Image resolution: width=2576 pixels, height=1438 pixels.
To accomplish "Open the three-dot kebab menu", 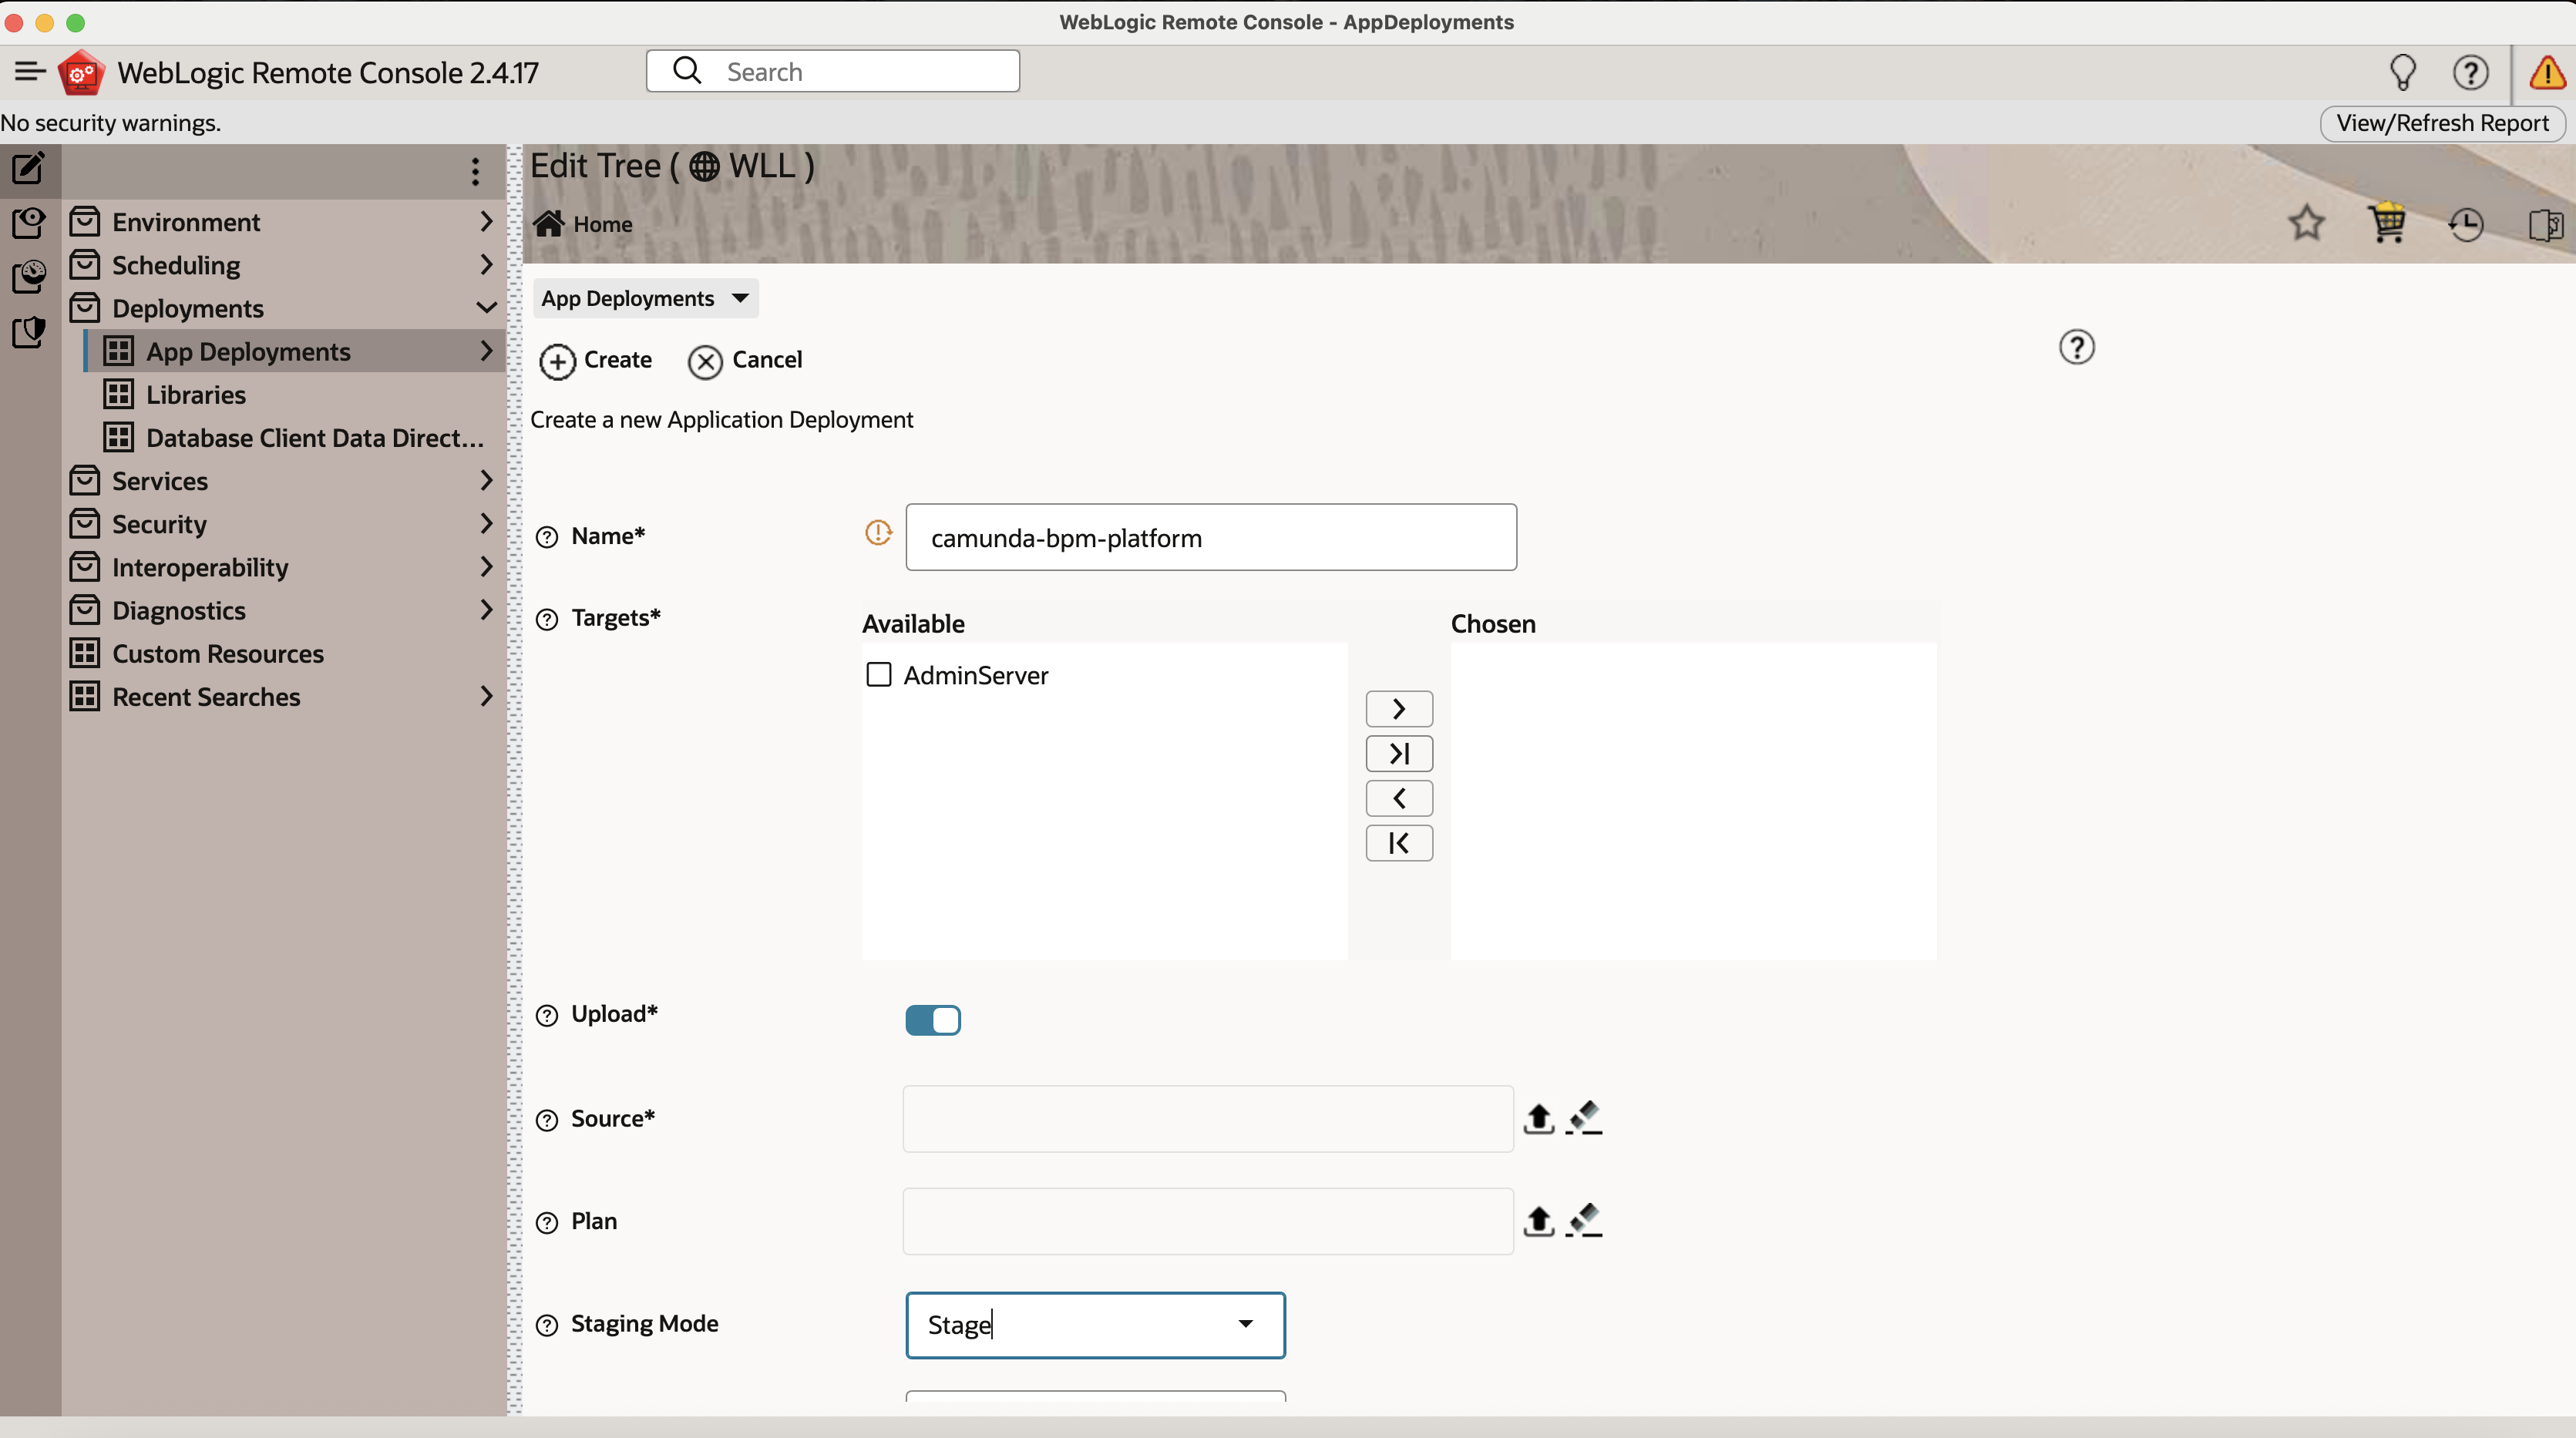I will tap(475, 171).
